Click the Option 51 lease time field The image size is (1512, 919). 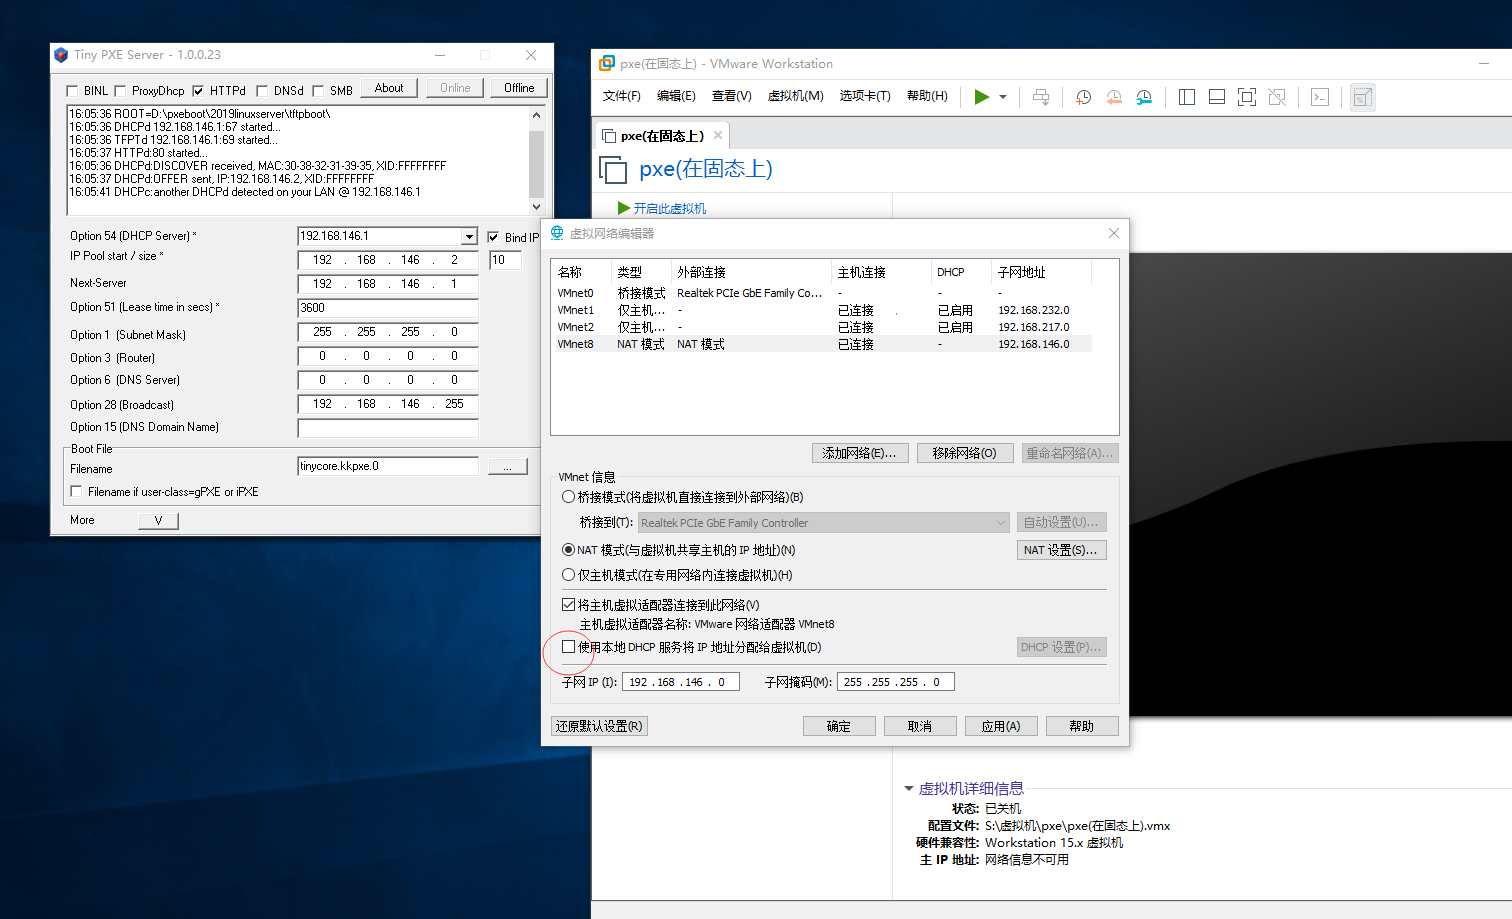(388, 308)
